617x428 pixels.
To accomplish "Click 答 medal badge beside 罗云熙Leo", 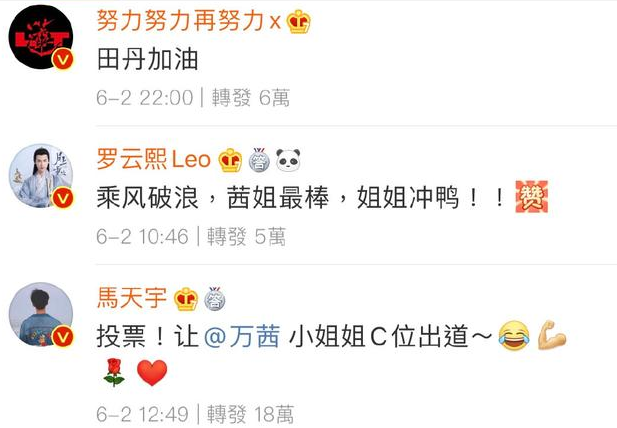I will point(259,160).
